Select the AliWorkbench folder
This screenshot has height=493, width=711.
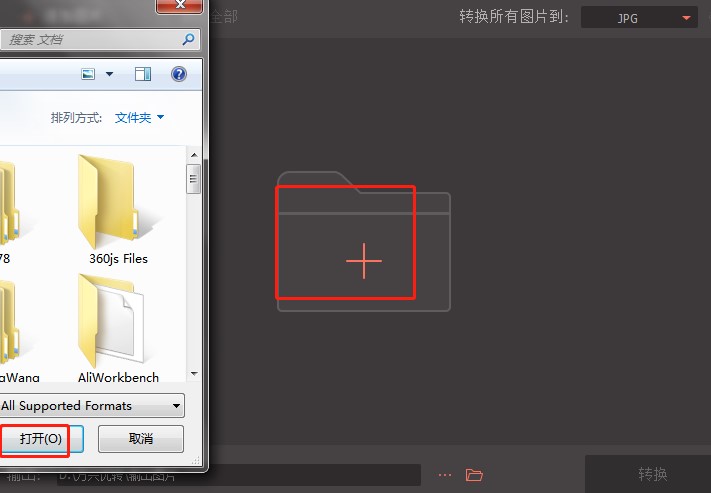point(117,328)
